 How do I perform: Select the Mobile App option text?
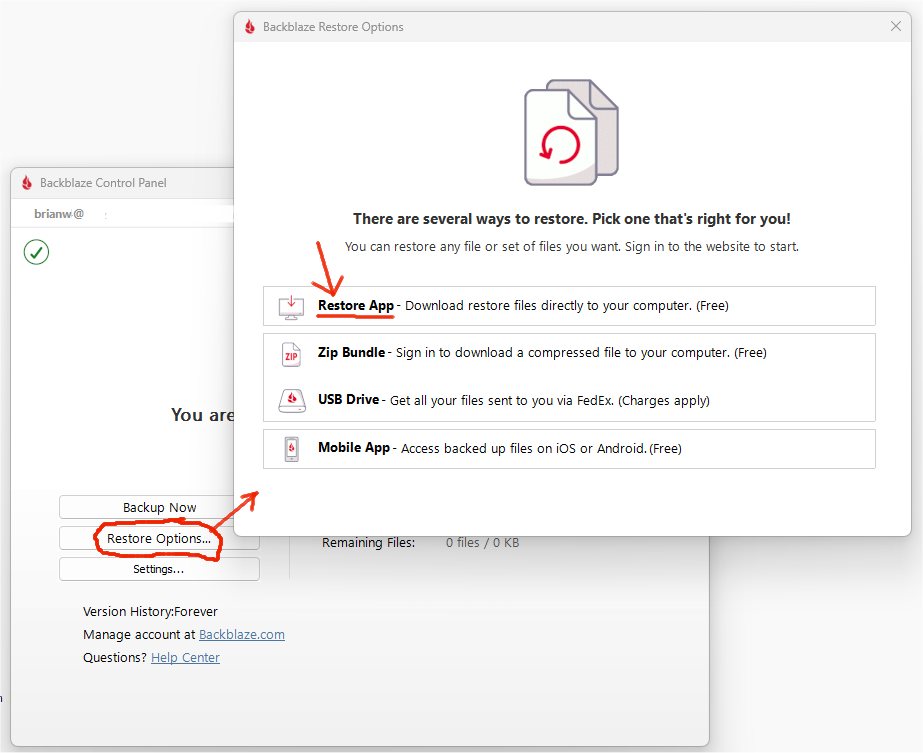(x=354, y=448)
